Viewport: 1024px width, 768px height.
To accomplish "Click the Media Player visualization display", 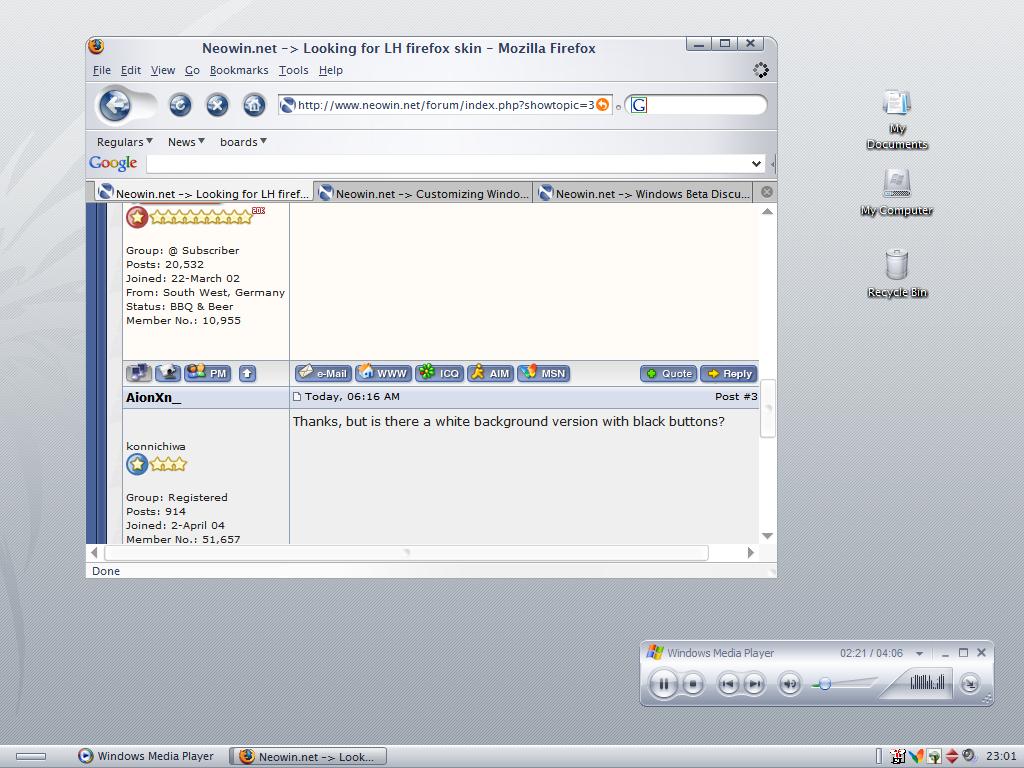I will point(927,682).
